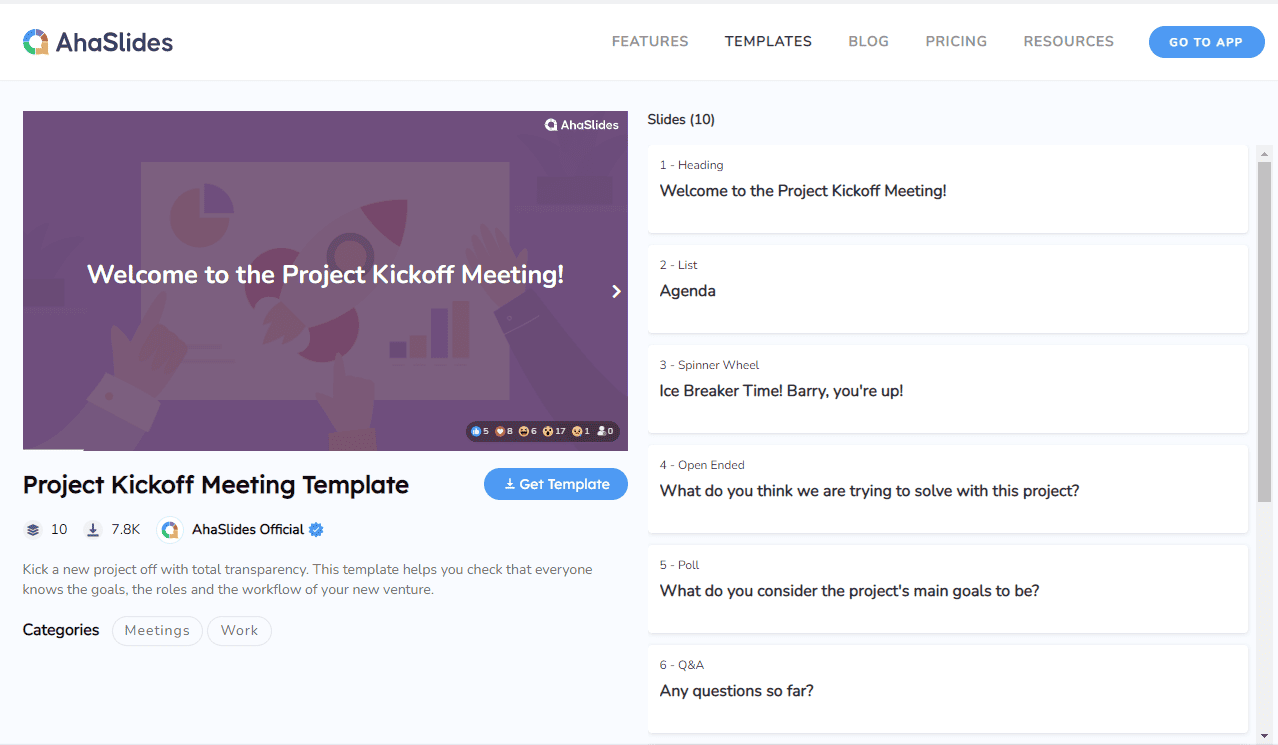Screen dimensions: 1278x745
Task: Open the Resources menu
Action: [x=1068, y=41]
